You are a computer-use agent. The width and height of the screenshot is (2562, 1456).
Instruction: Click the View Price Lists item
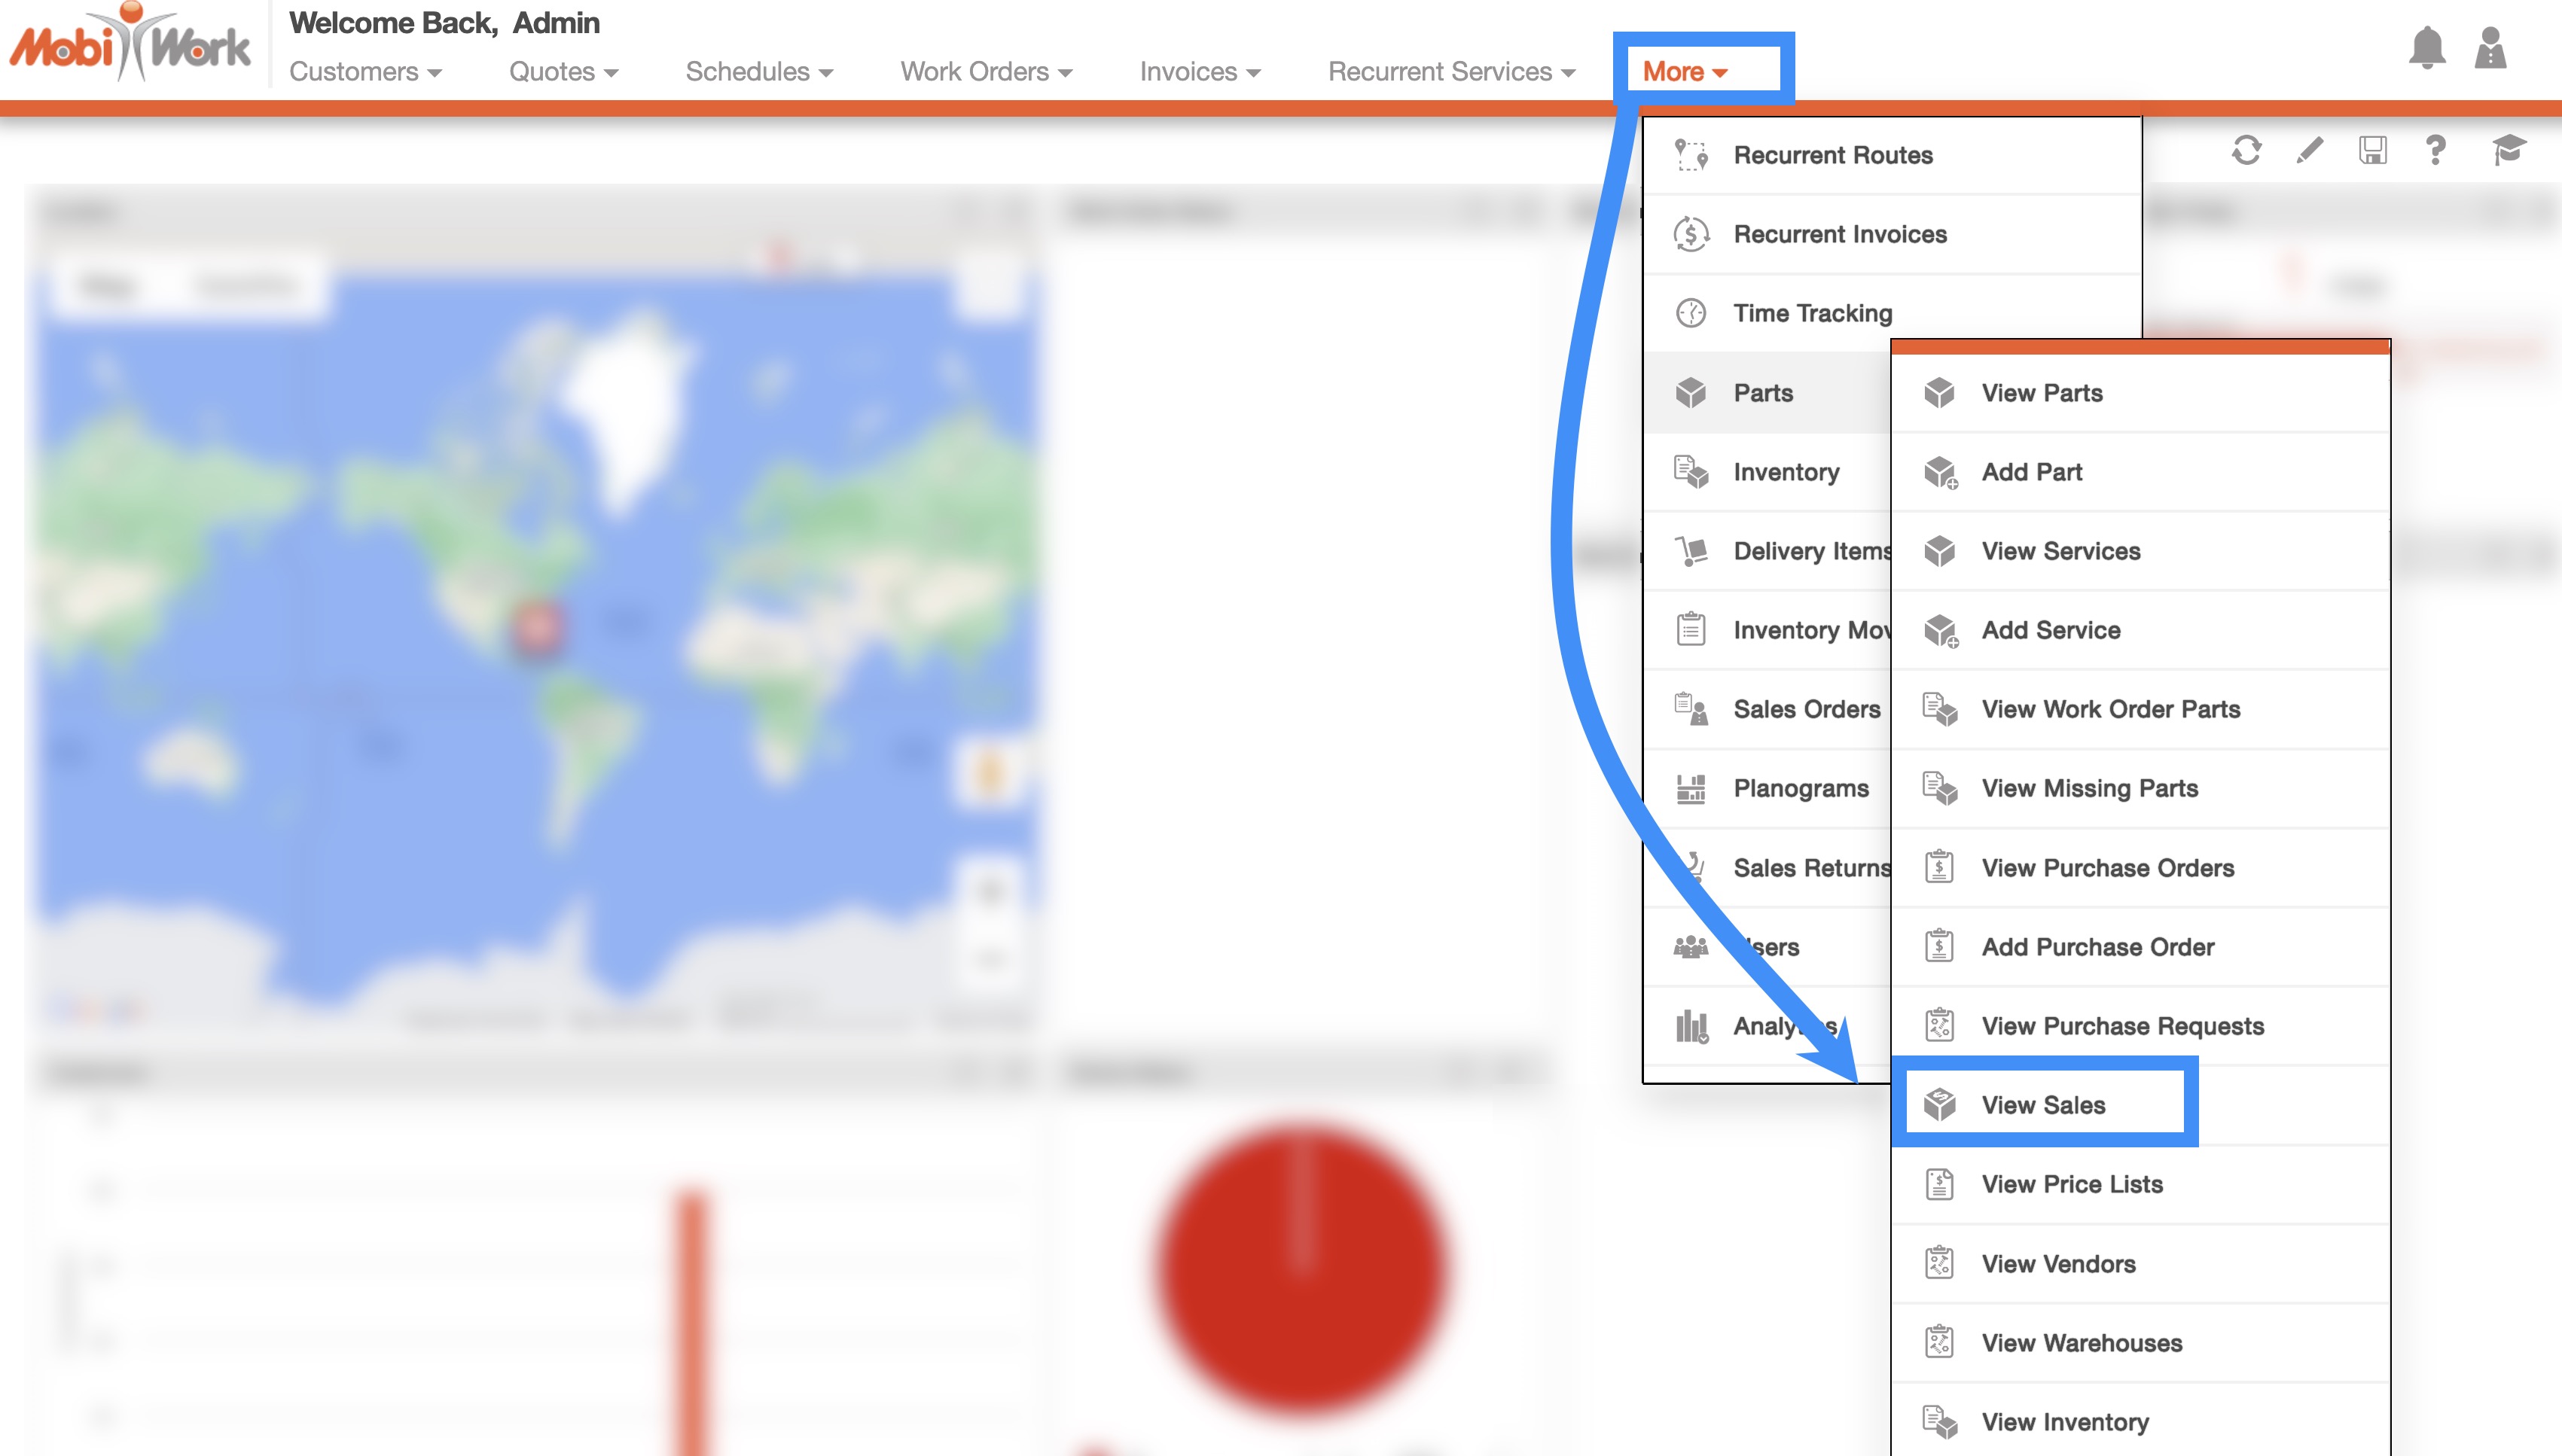(2071, 1184)
